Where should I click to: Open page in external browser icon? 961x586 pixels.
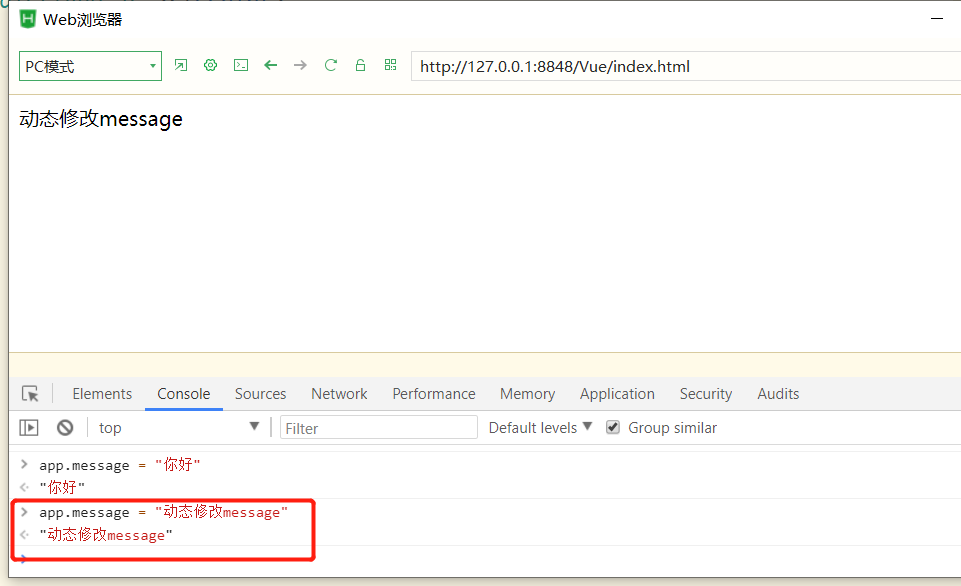tap(181, 66)
